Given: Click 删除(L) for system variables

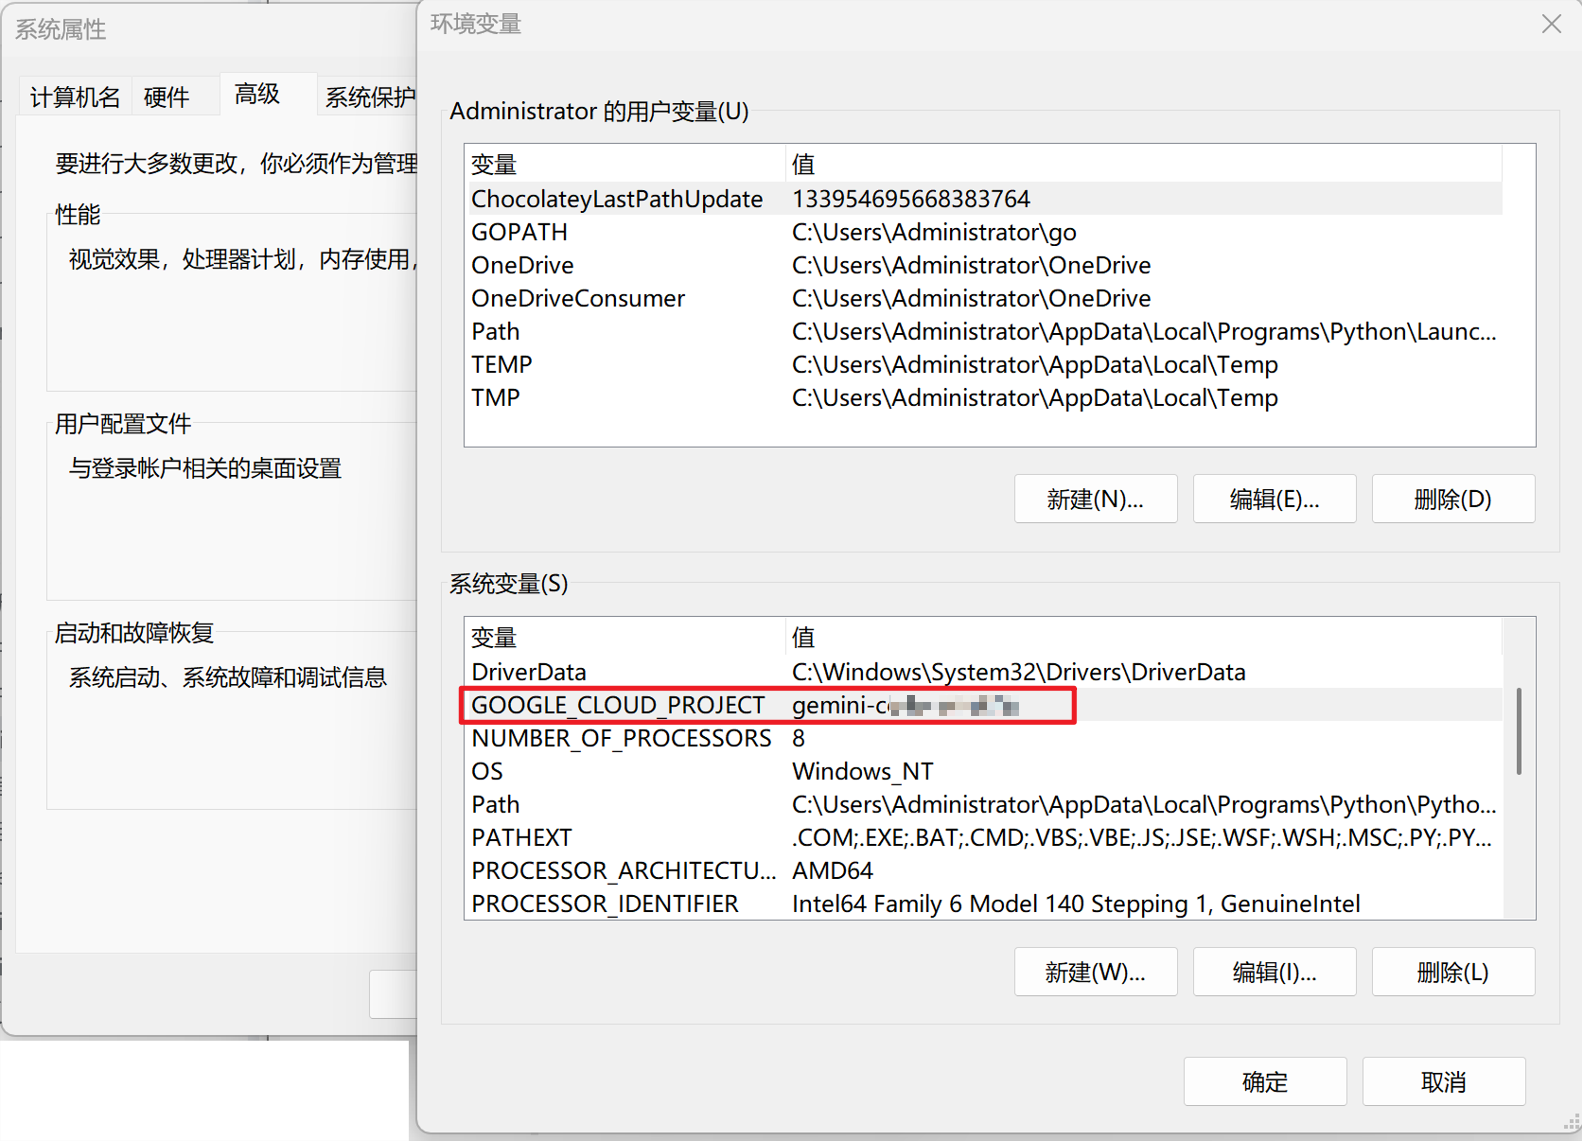Looking at the screenshot, I should pos(1452,972).
